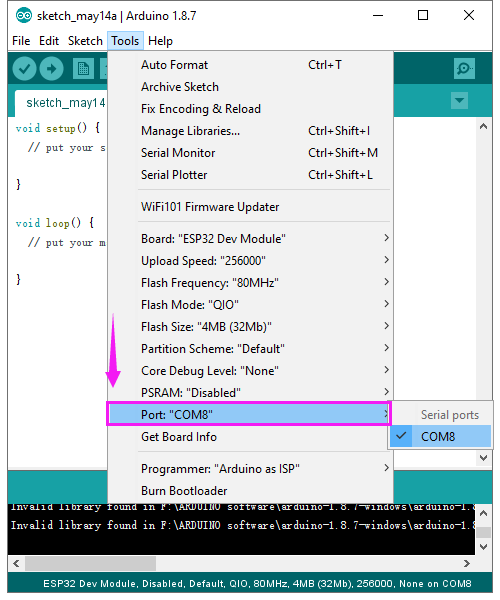
Task: Open the Help menu
Action: point(160,41)
